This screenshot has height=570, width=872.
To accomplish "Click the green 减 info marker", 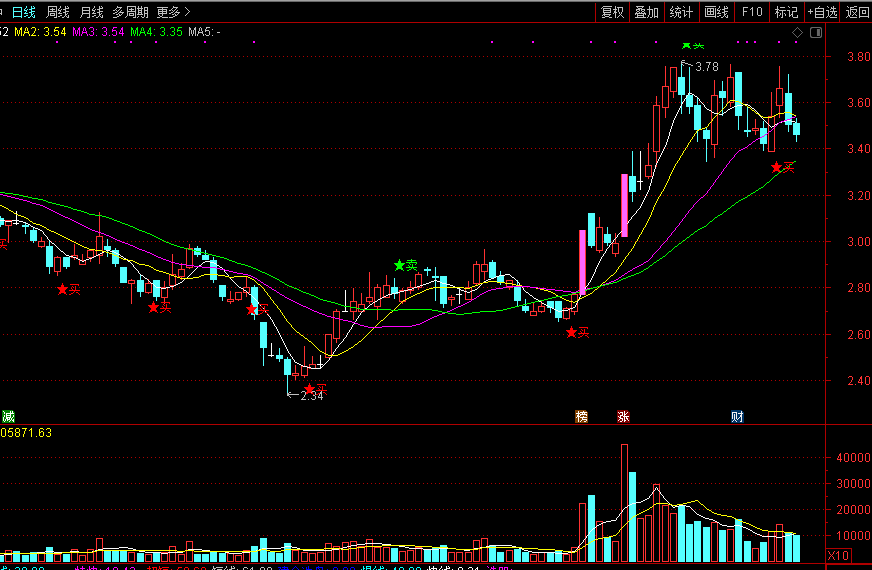I will [x=8, y=416].
